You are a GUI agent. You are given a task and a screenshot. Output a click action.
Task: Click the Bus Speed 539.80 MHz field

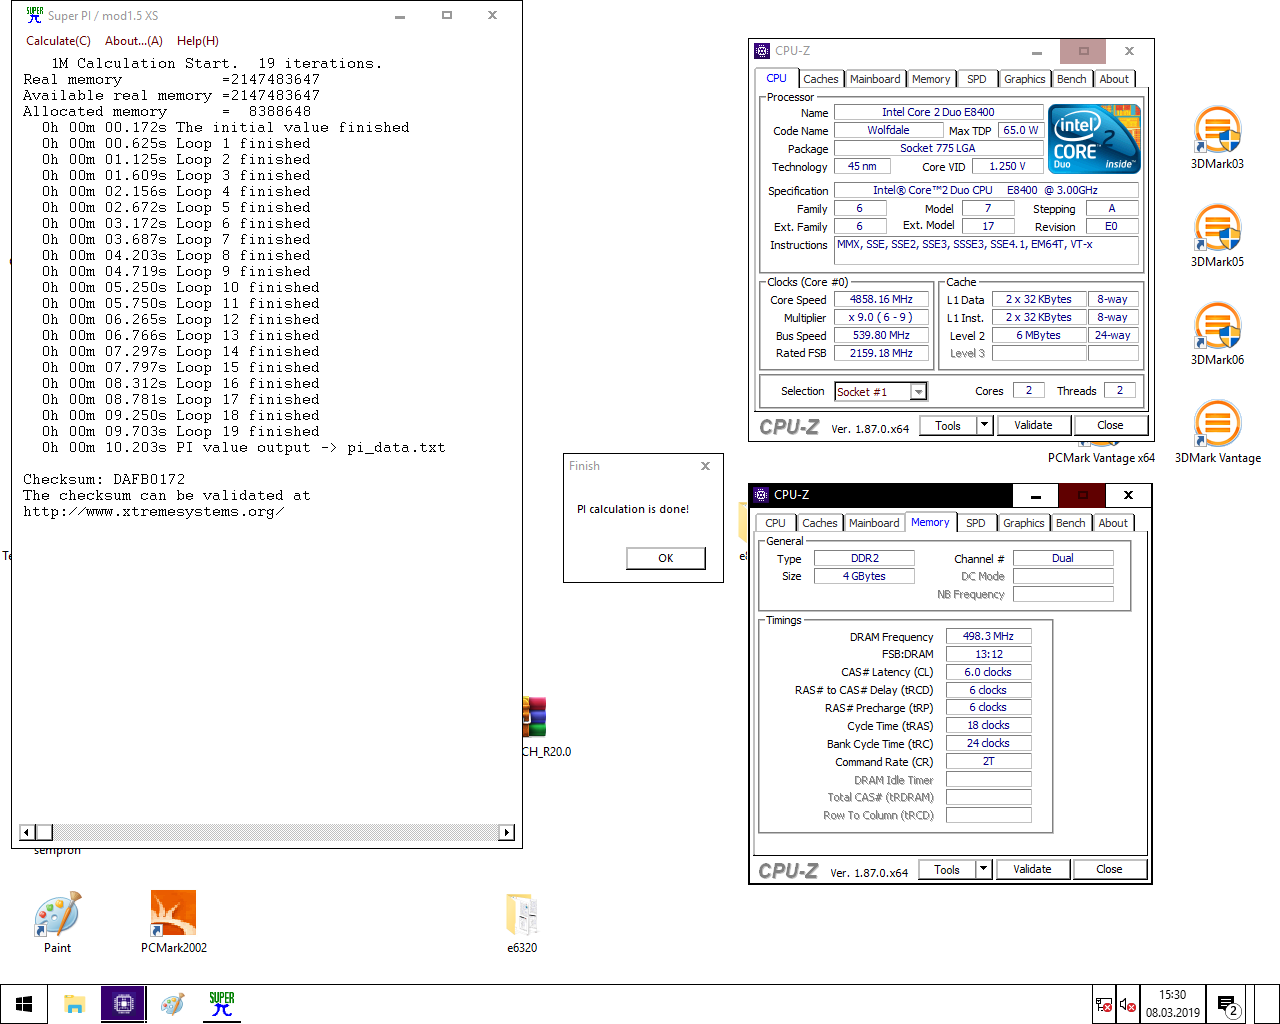click(x=881, y=335)
